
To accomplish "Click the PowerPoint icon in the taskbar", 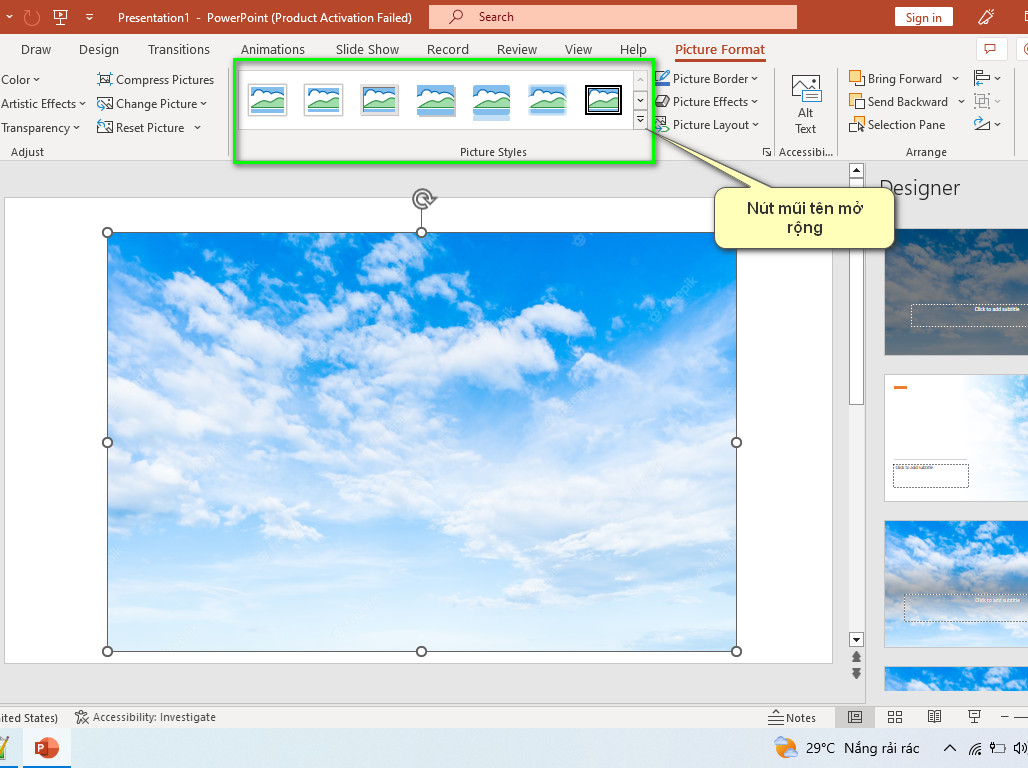I will 47,748.
